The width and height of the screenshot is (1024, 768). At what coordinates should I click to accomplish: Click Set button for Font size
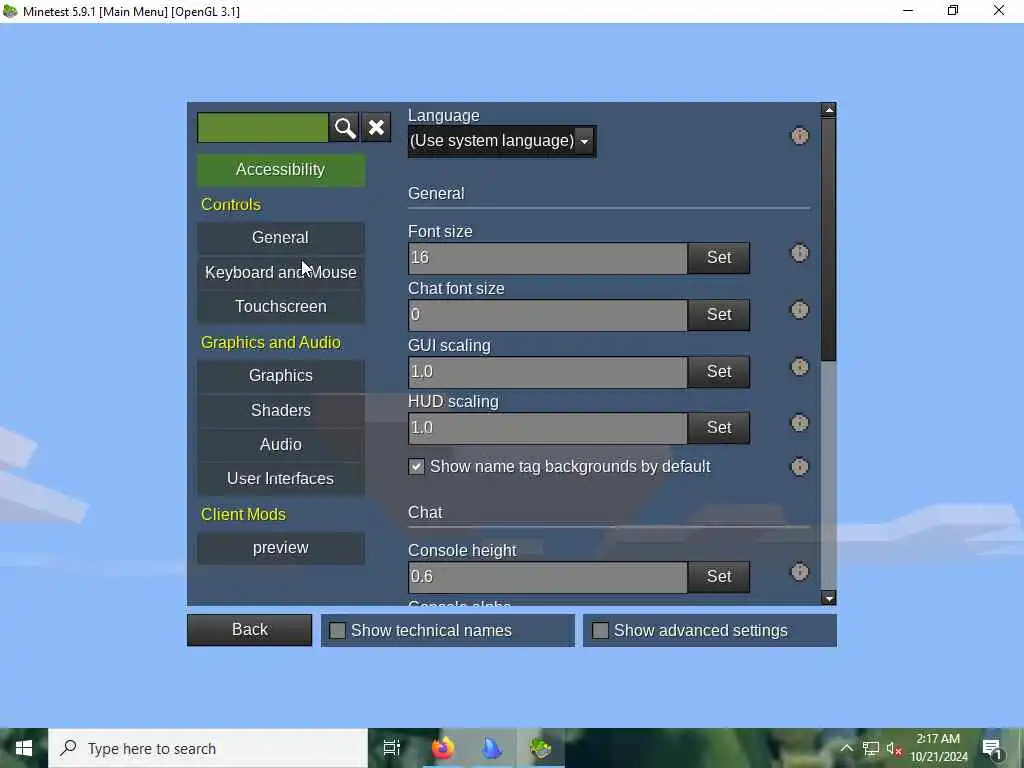pyautogui.click(x=718, y=257)
